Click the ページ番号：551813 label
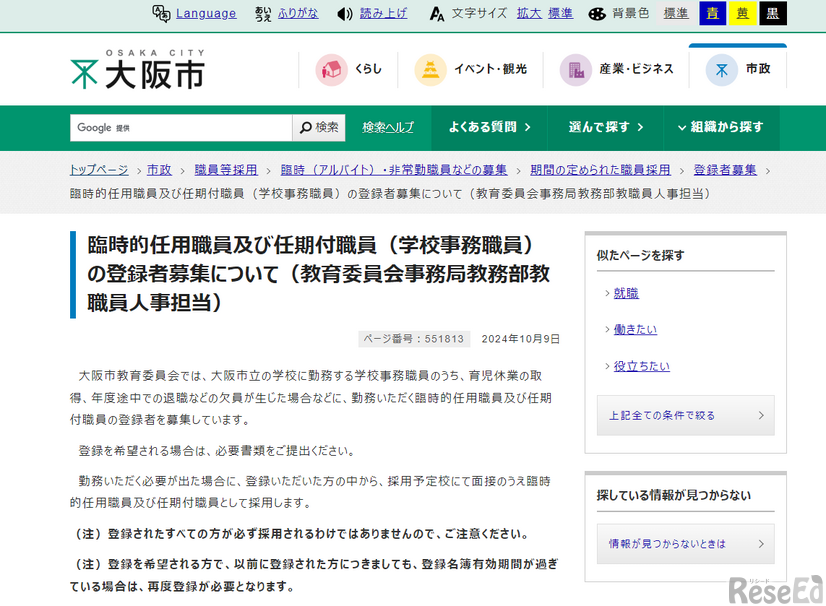This screenshot has width=826, height=606. tap(414, 339)
